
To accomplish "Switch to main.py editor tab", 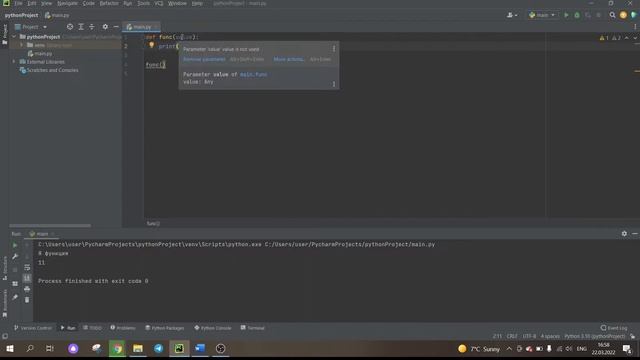I will click(x=141, y=27).
